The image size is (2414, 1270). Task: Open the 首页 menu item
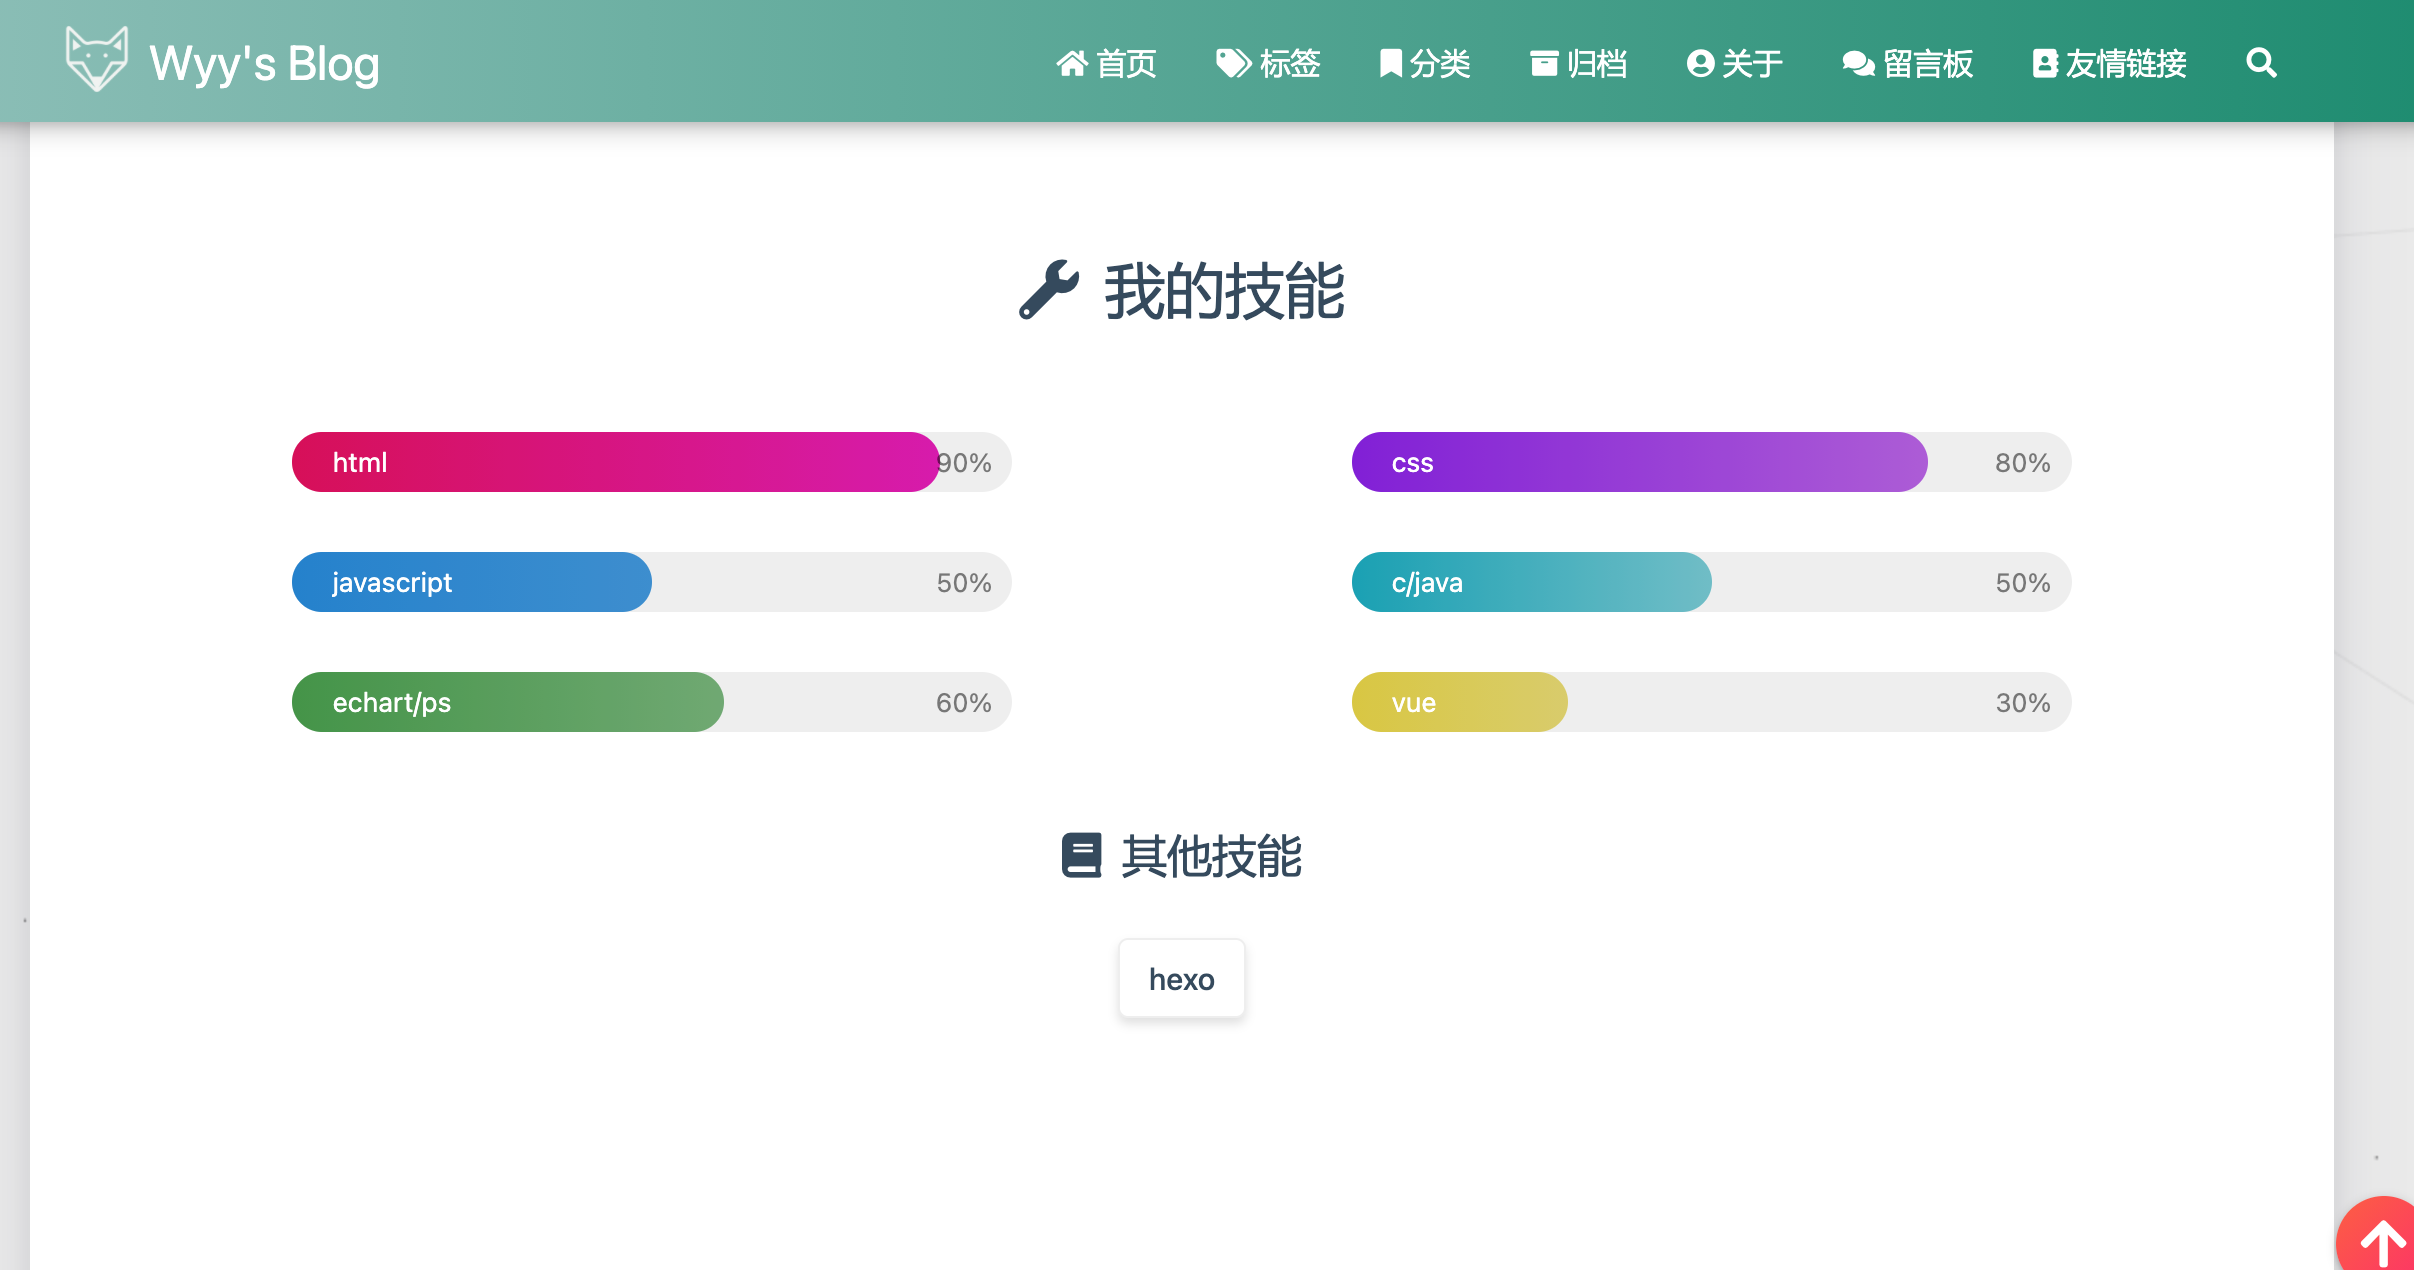1126,63
